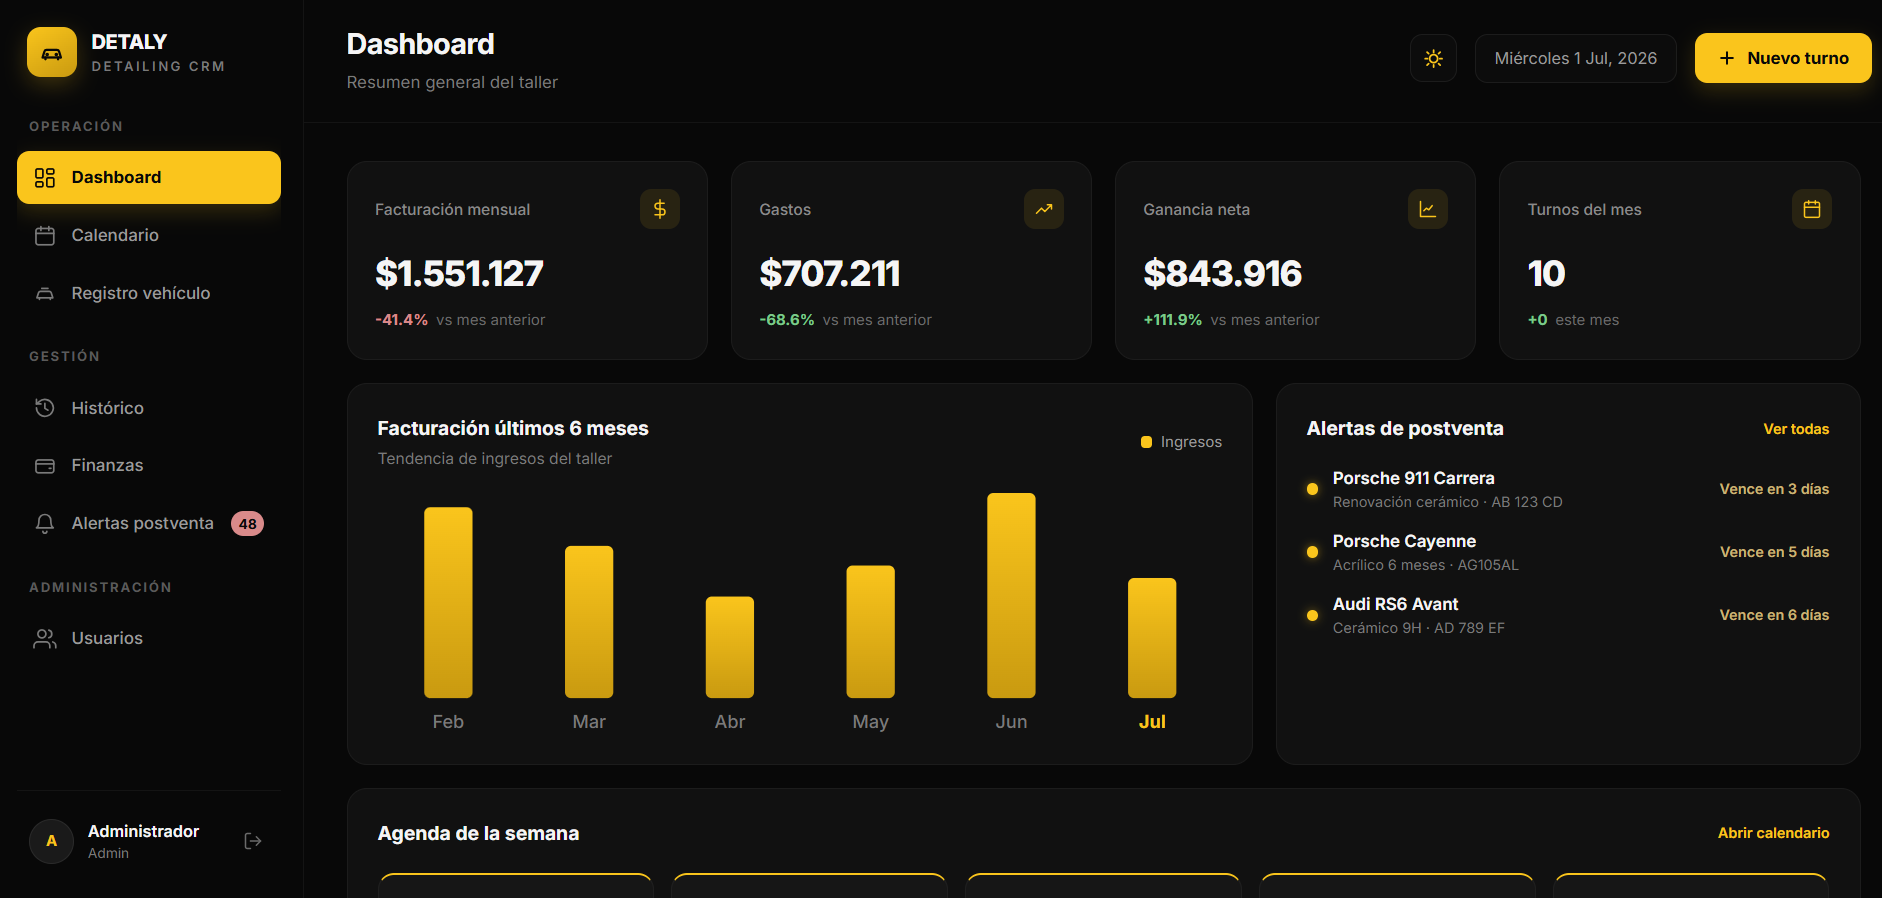Click the $707.211 expenses value
The height and width of the screenshot is (898, 1882).
pyautogui.click(x=830, y=273)
